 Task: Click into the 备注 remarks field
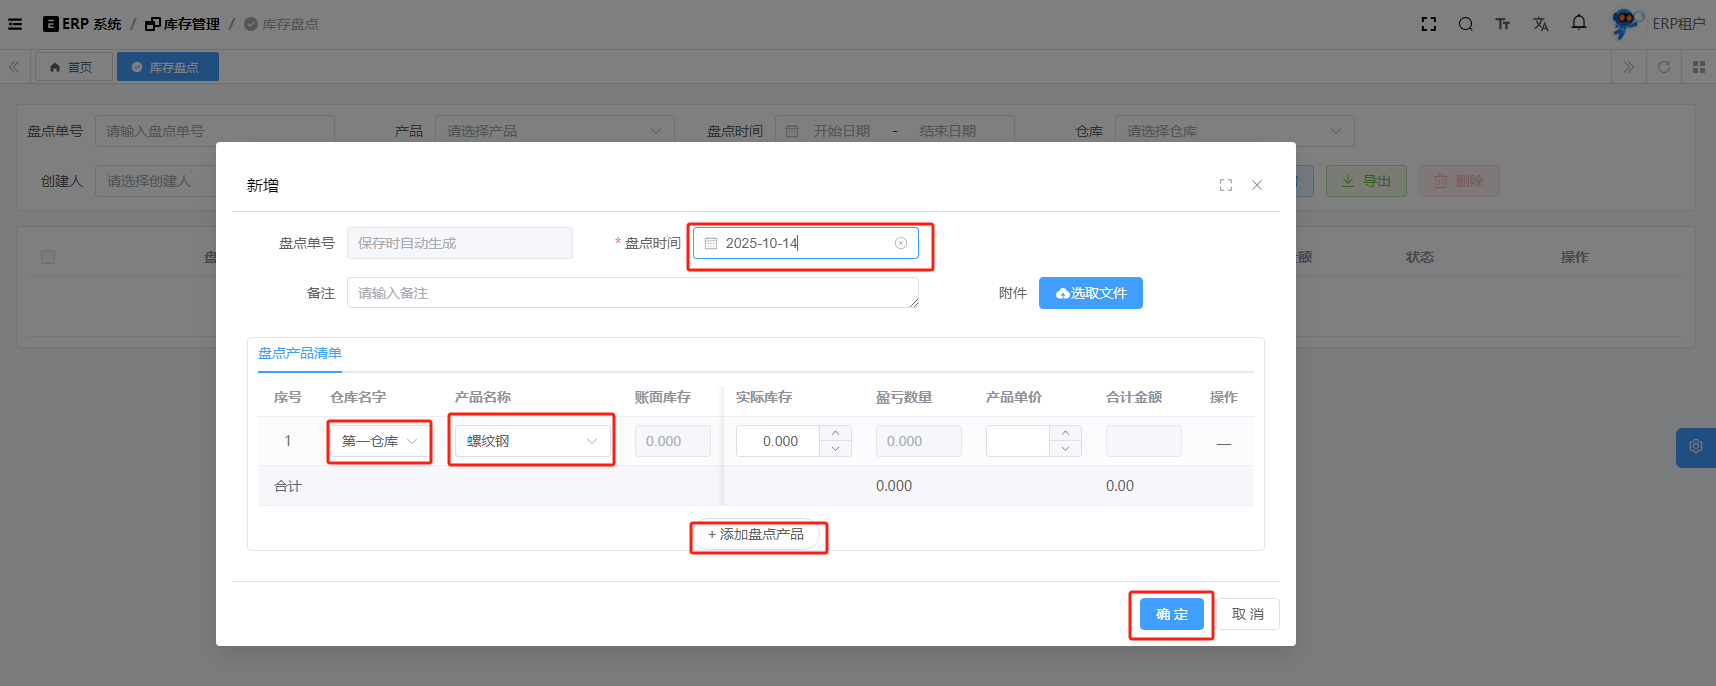[632, 293]
